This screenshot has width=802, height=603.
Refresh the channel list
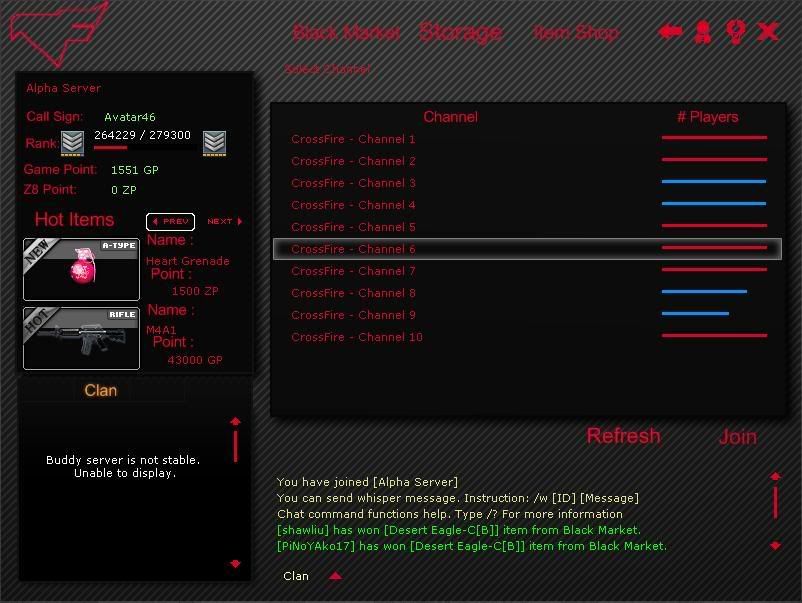tap(623, 436)
